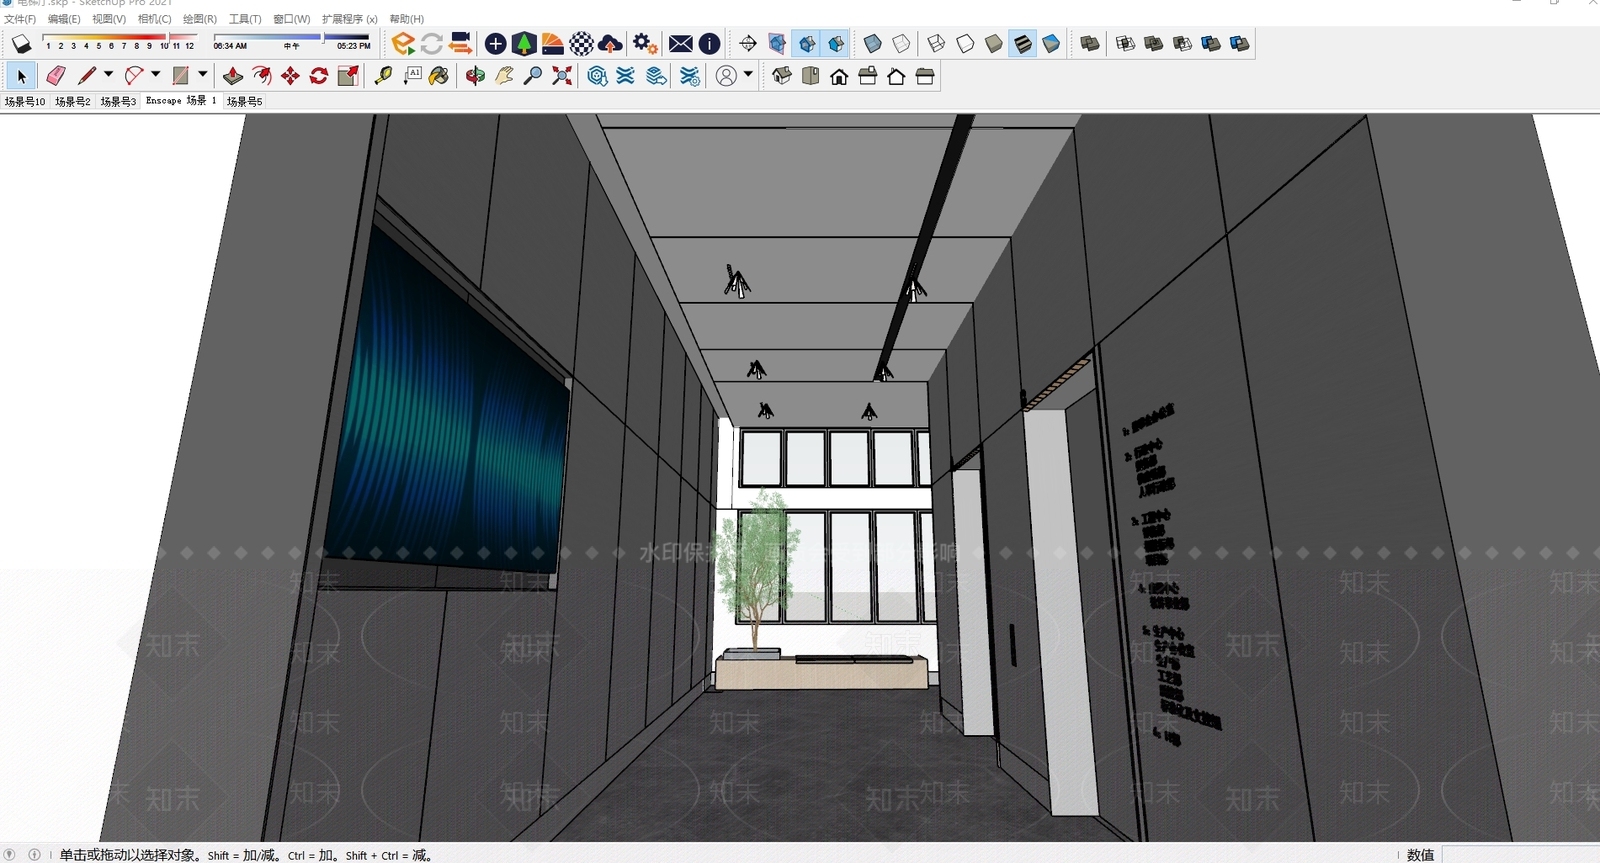Switch to Front view house icon
Viewport: 1600px width, 863px height.
pos(839,76)
